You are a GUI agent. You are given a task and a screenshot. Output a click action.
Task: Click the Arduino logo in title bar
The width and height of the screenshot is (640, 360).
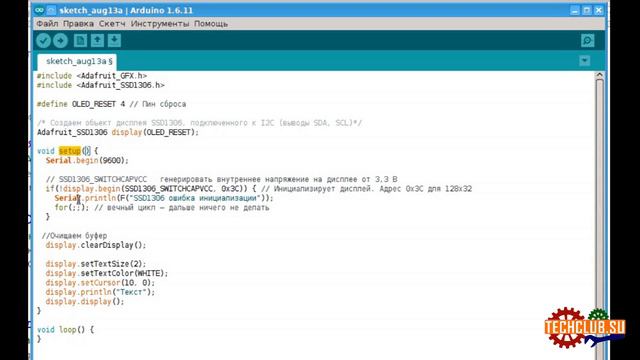[39, 10]
